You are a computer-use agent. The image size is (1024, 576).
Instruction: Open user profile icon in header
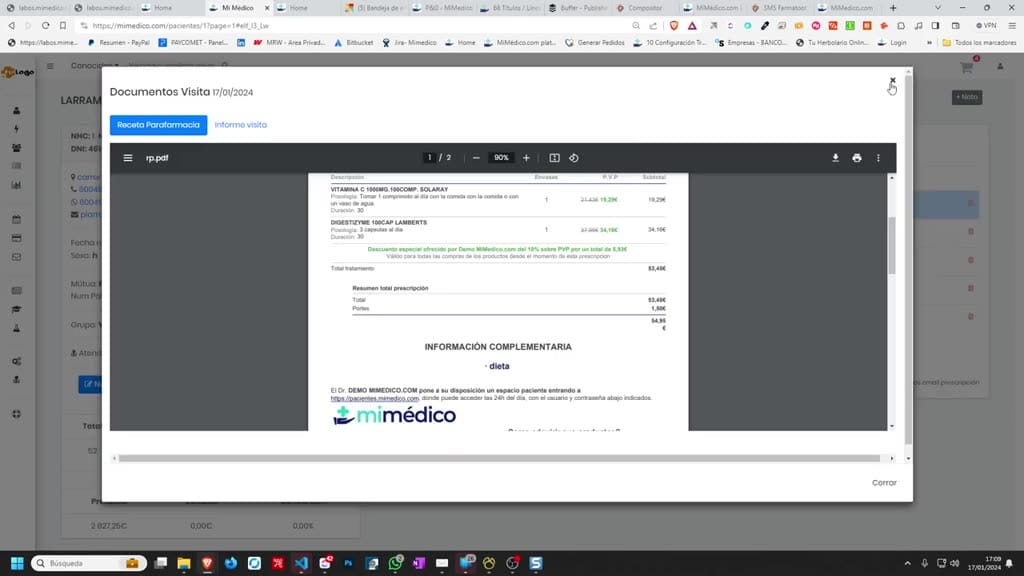(x=1000, y=67)
